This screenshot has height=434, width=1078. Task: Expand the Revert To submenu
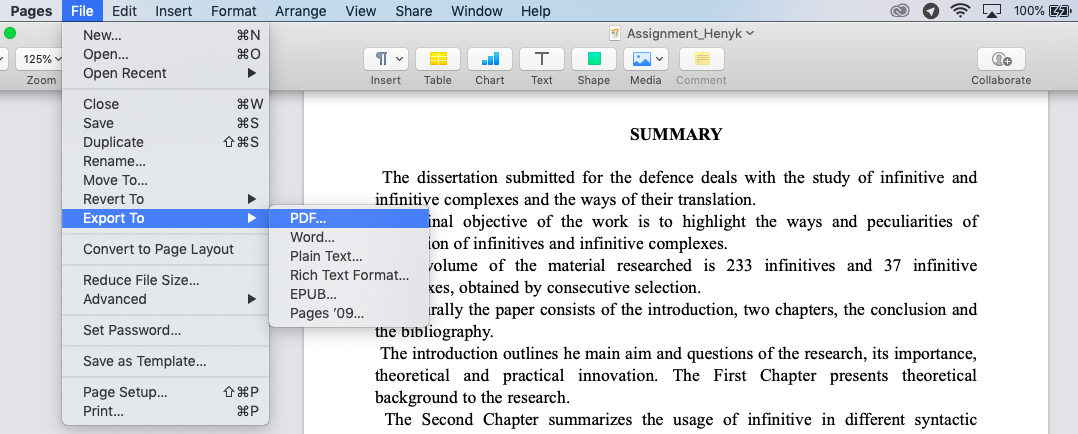[165, 199]
